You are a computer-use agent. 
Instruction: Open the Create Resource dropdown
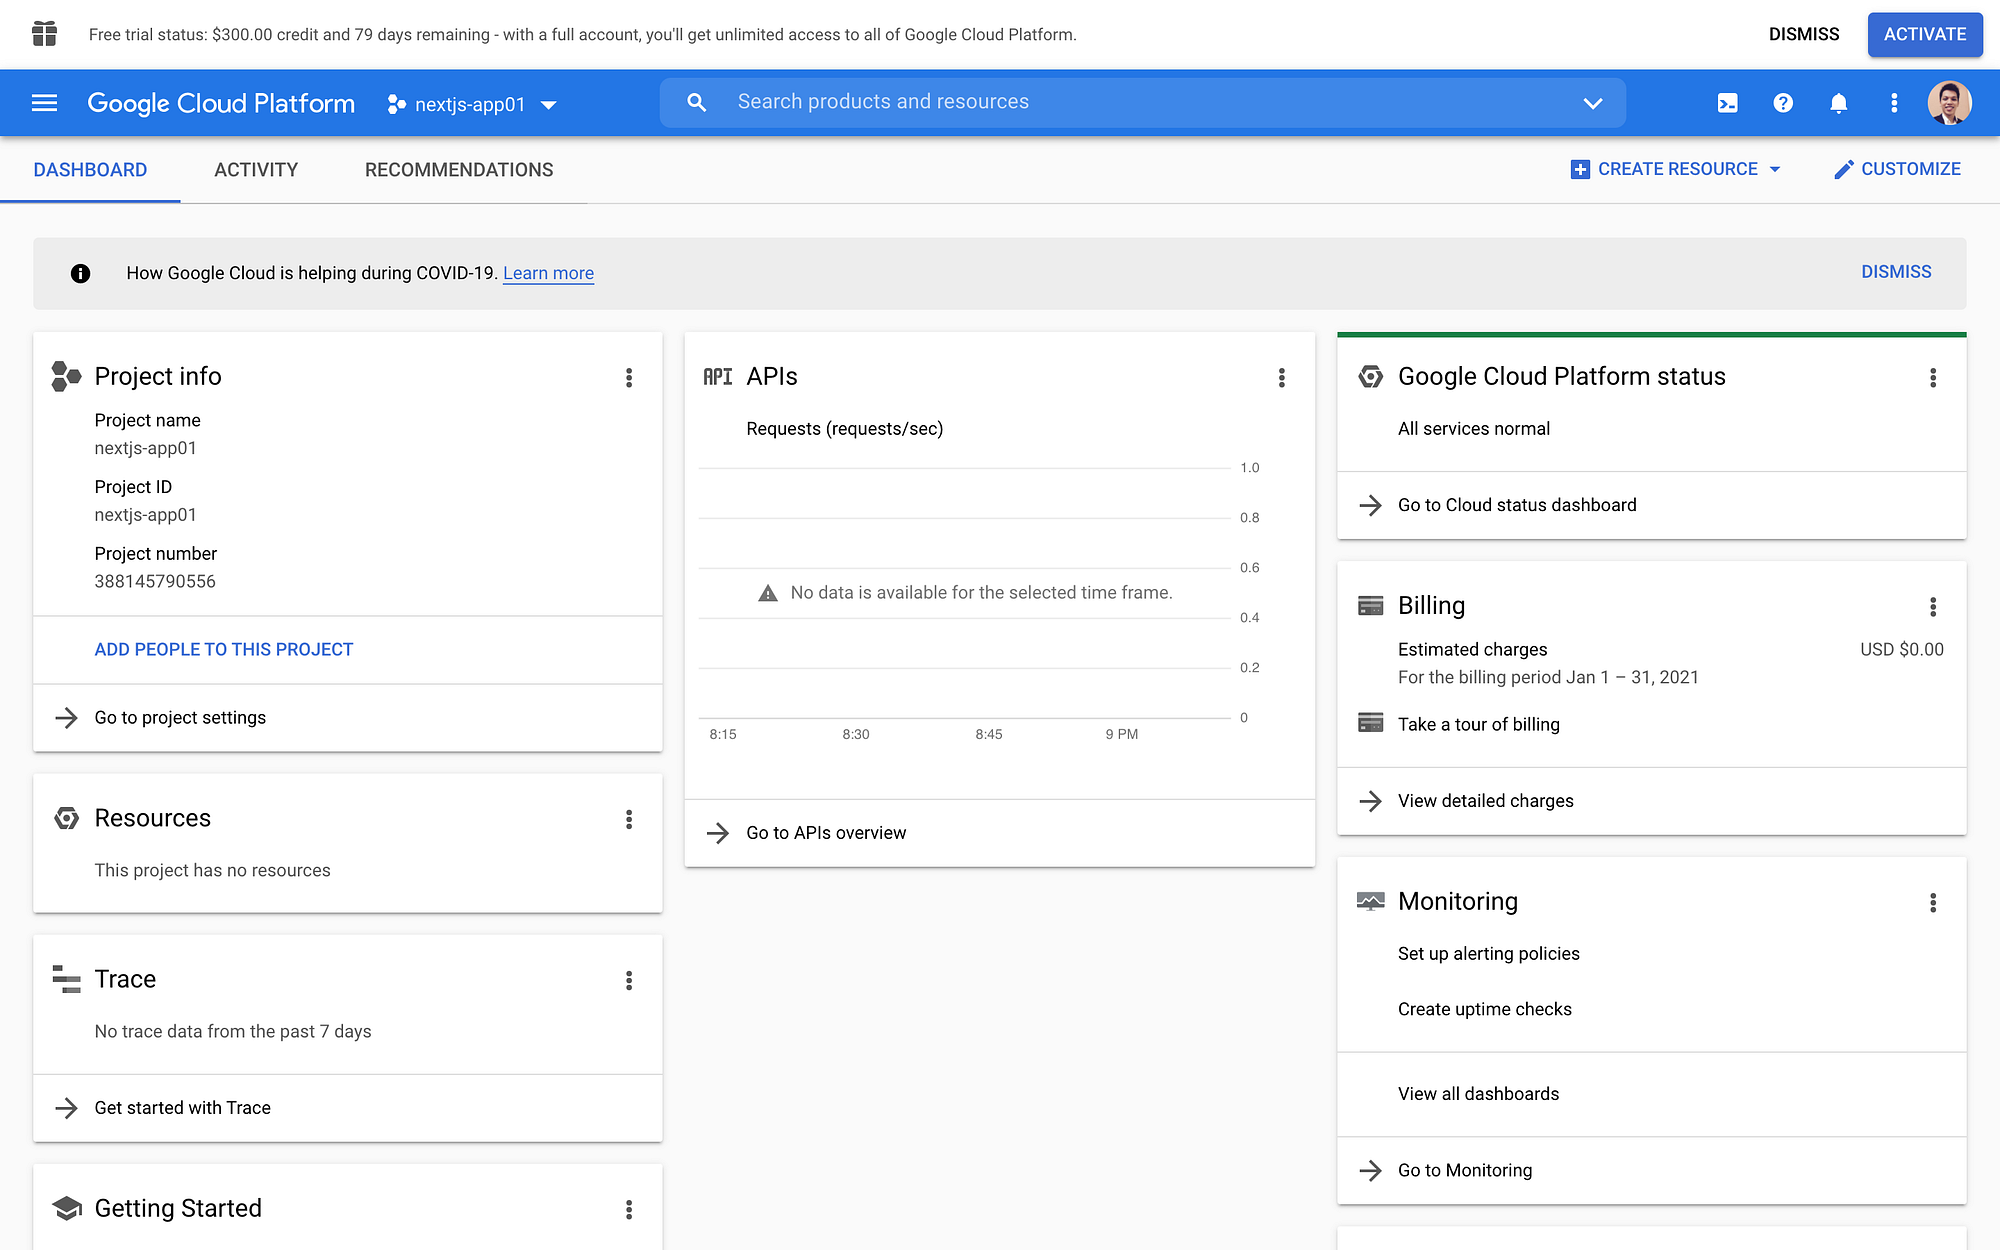pos(1677,169)
